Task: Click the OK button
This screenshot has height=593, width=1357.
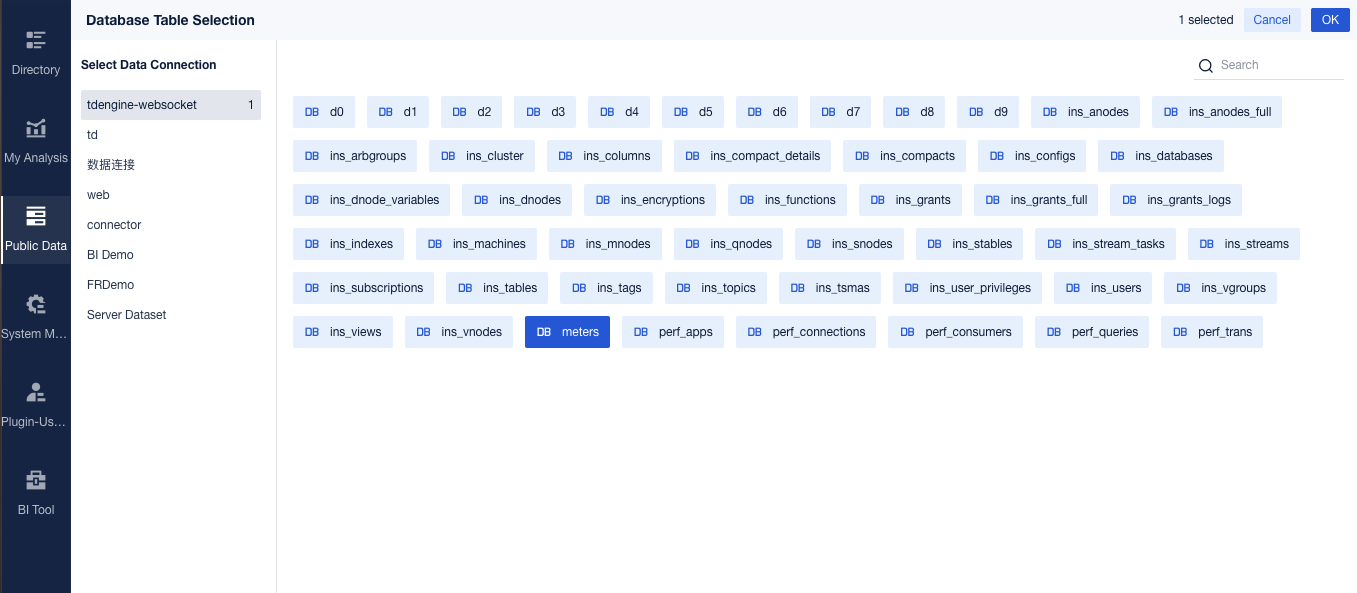Action: pyautogui.click(x=1330, y=20)
